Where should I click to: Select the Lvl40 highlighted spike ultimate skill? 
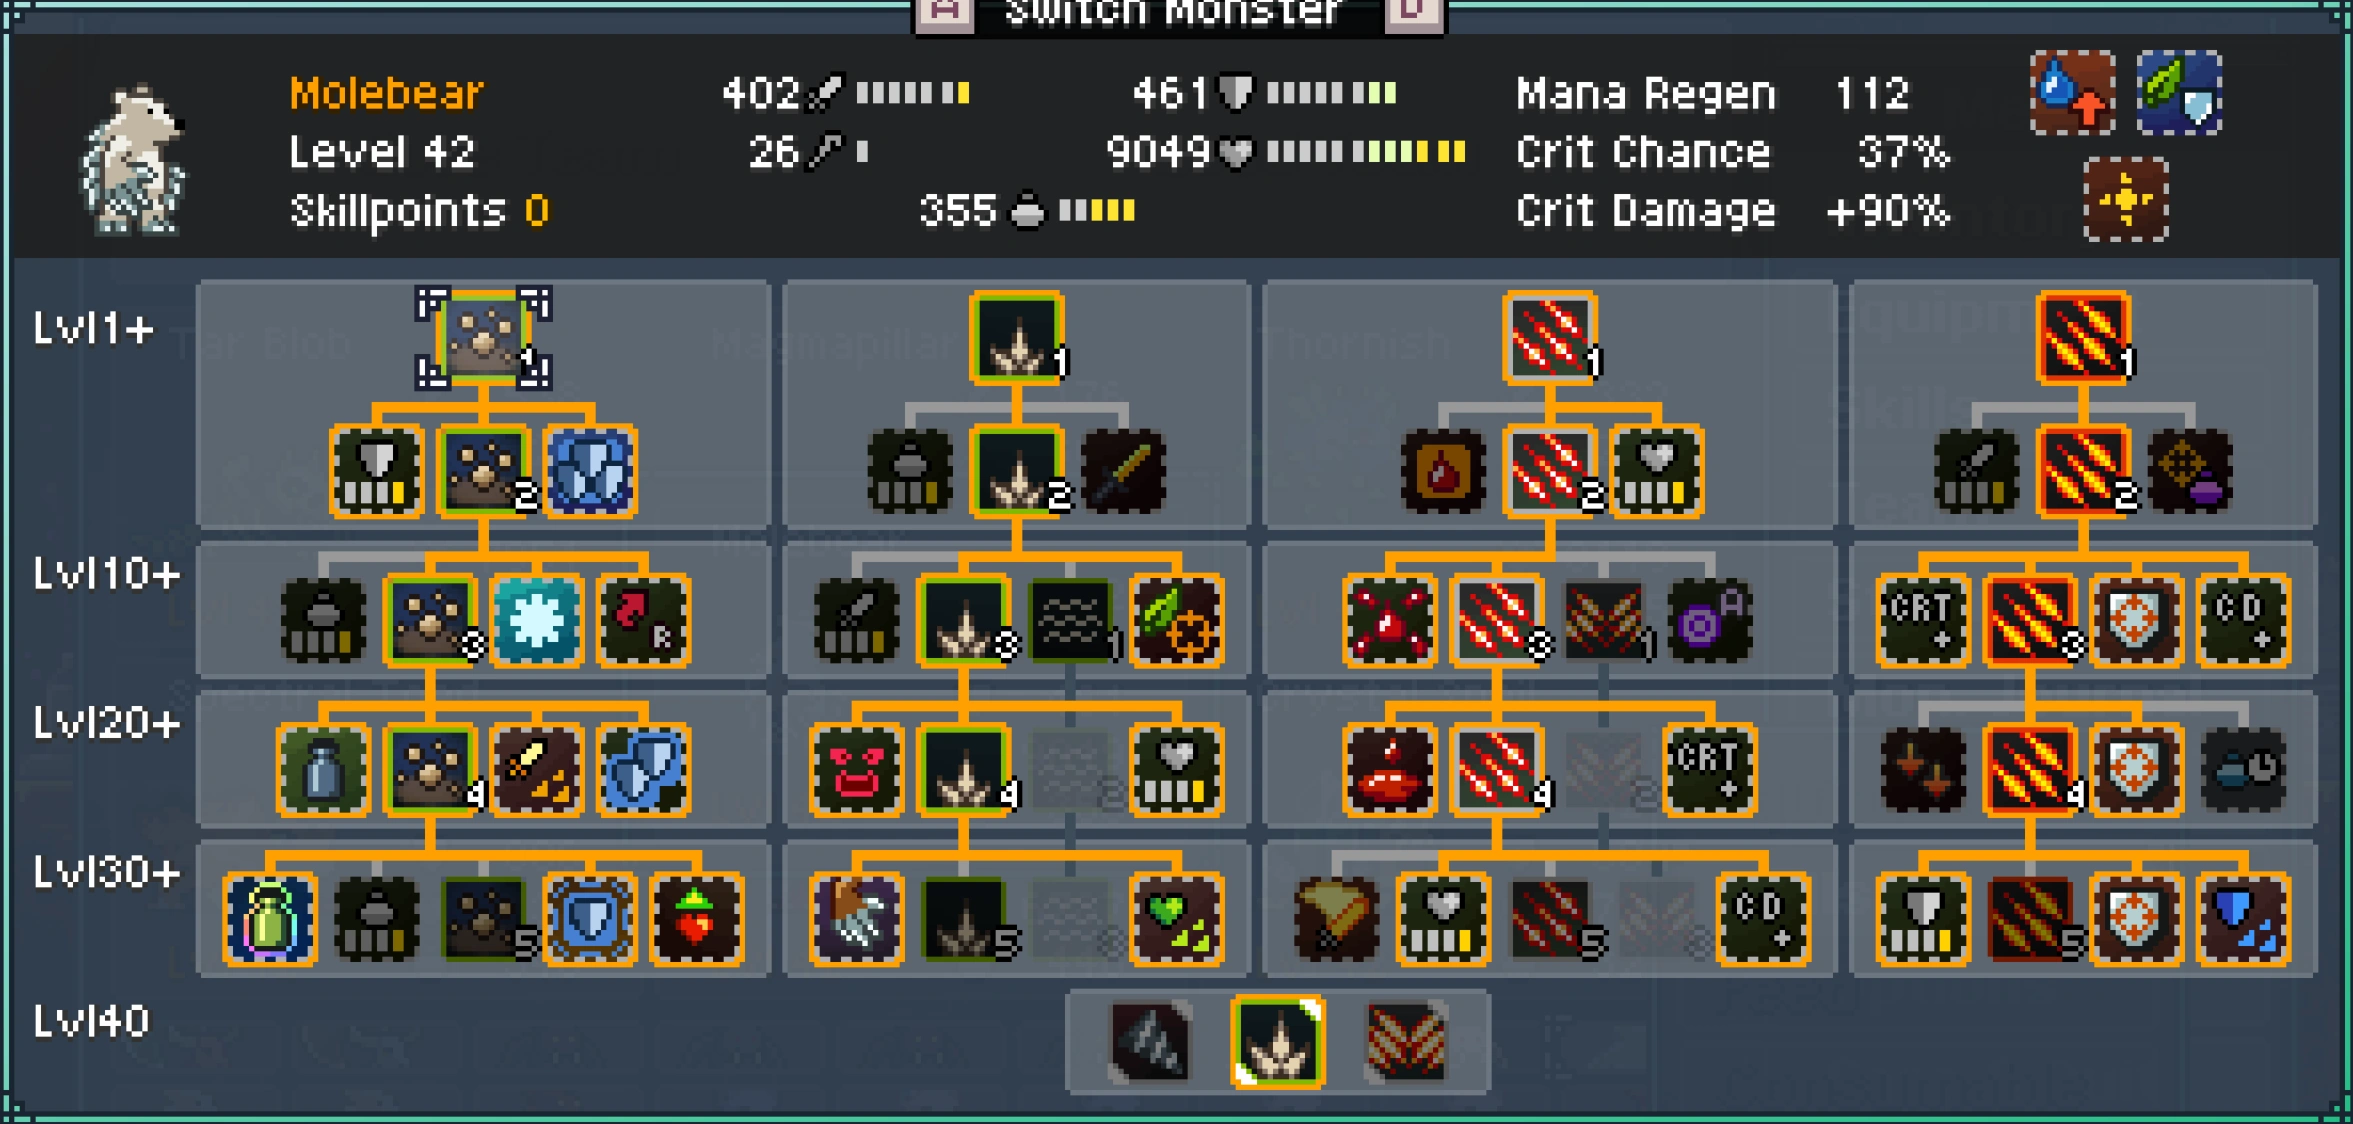1277,1041
